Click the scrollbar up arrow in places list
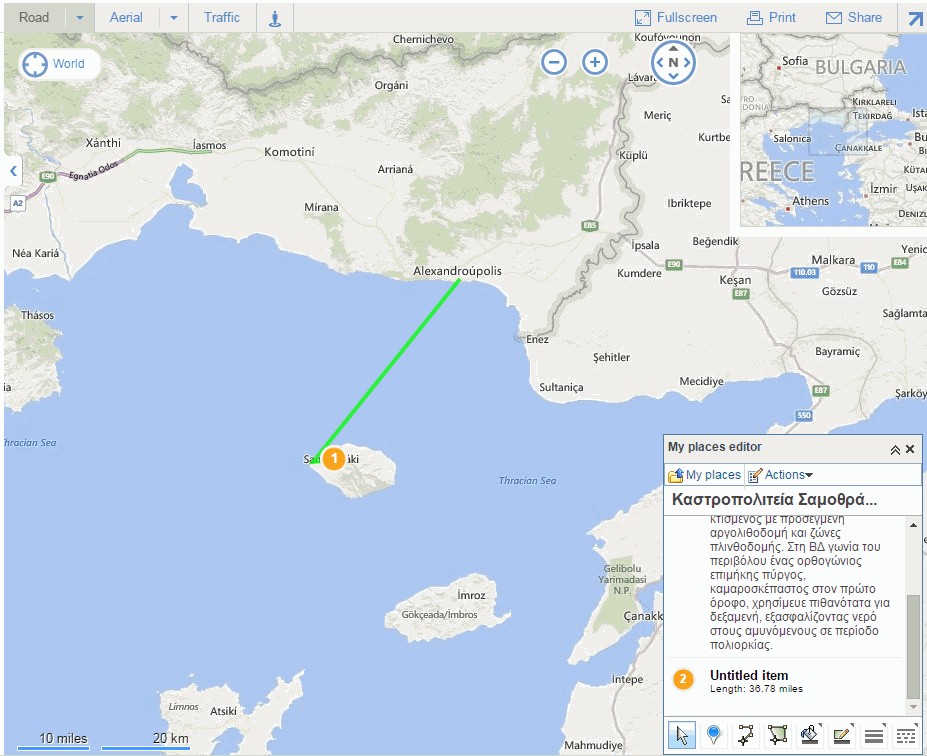 coord(913,525)
